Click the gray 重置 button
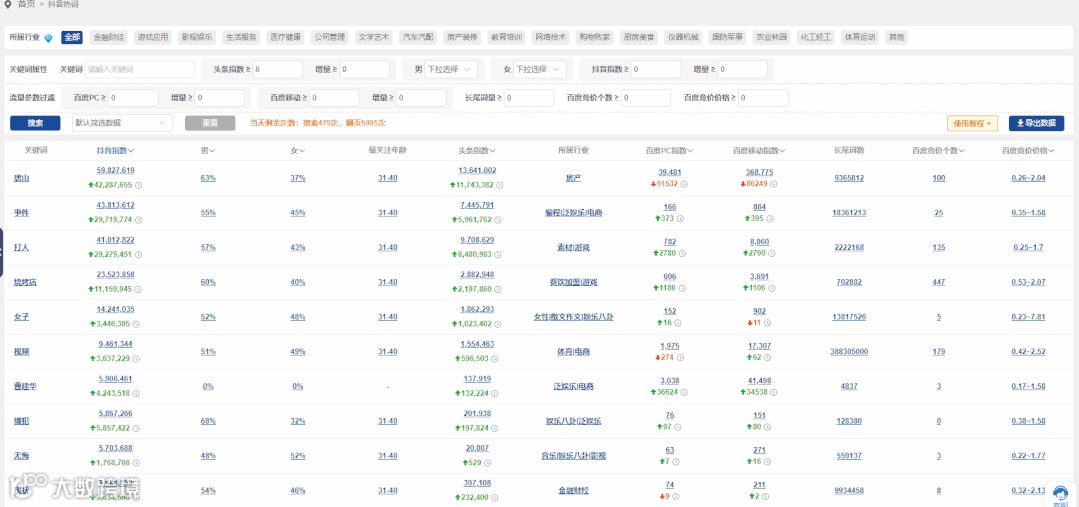1079x507 pixels. [209, 123]
